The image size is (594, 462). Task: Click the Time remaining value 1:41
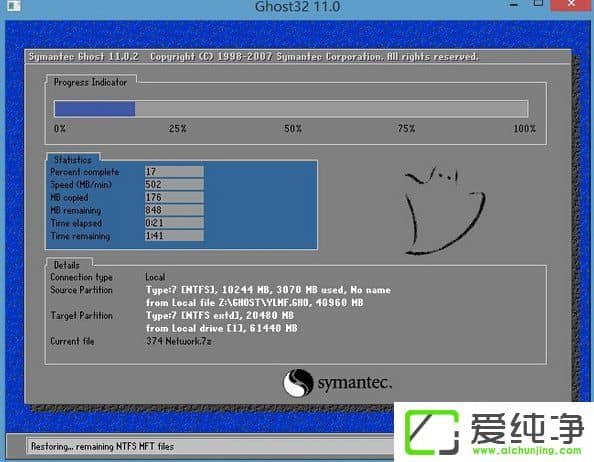click(x=174, y=236)
